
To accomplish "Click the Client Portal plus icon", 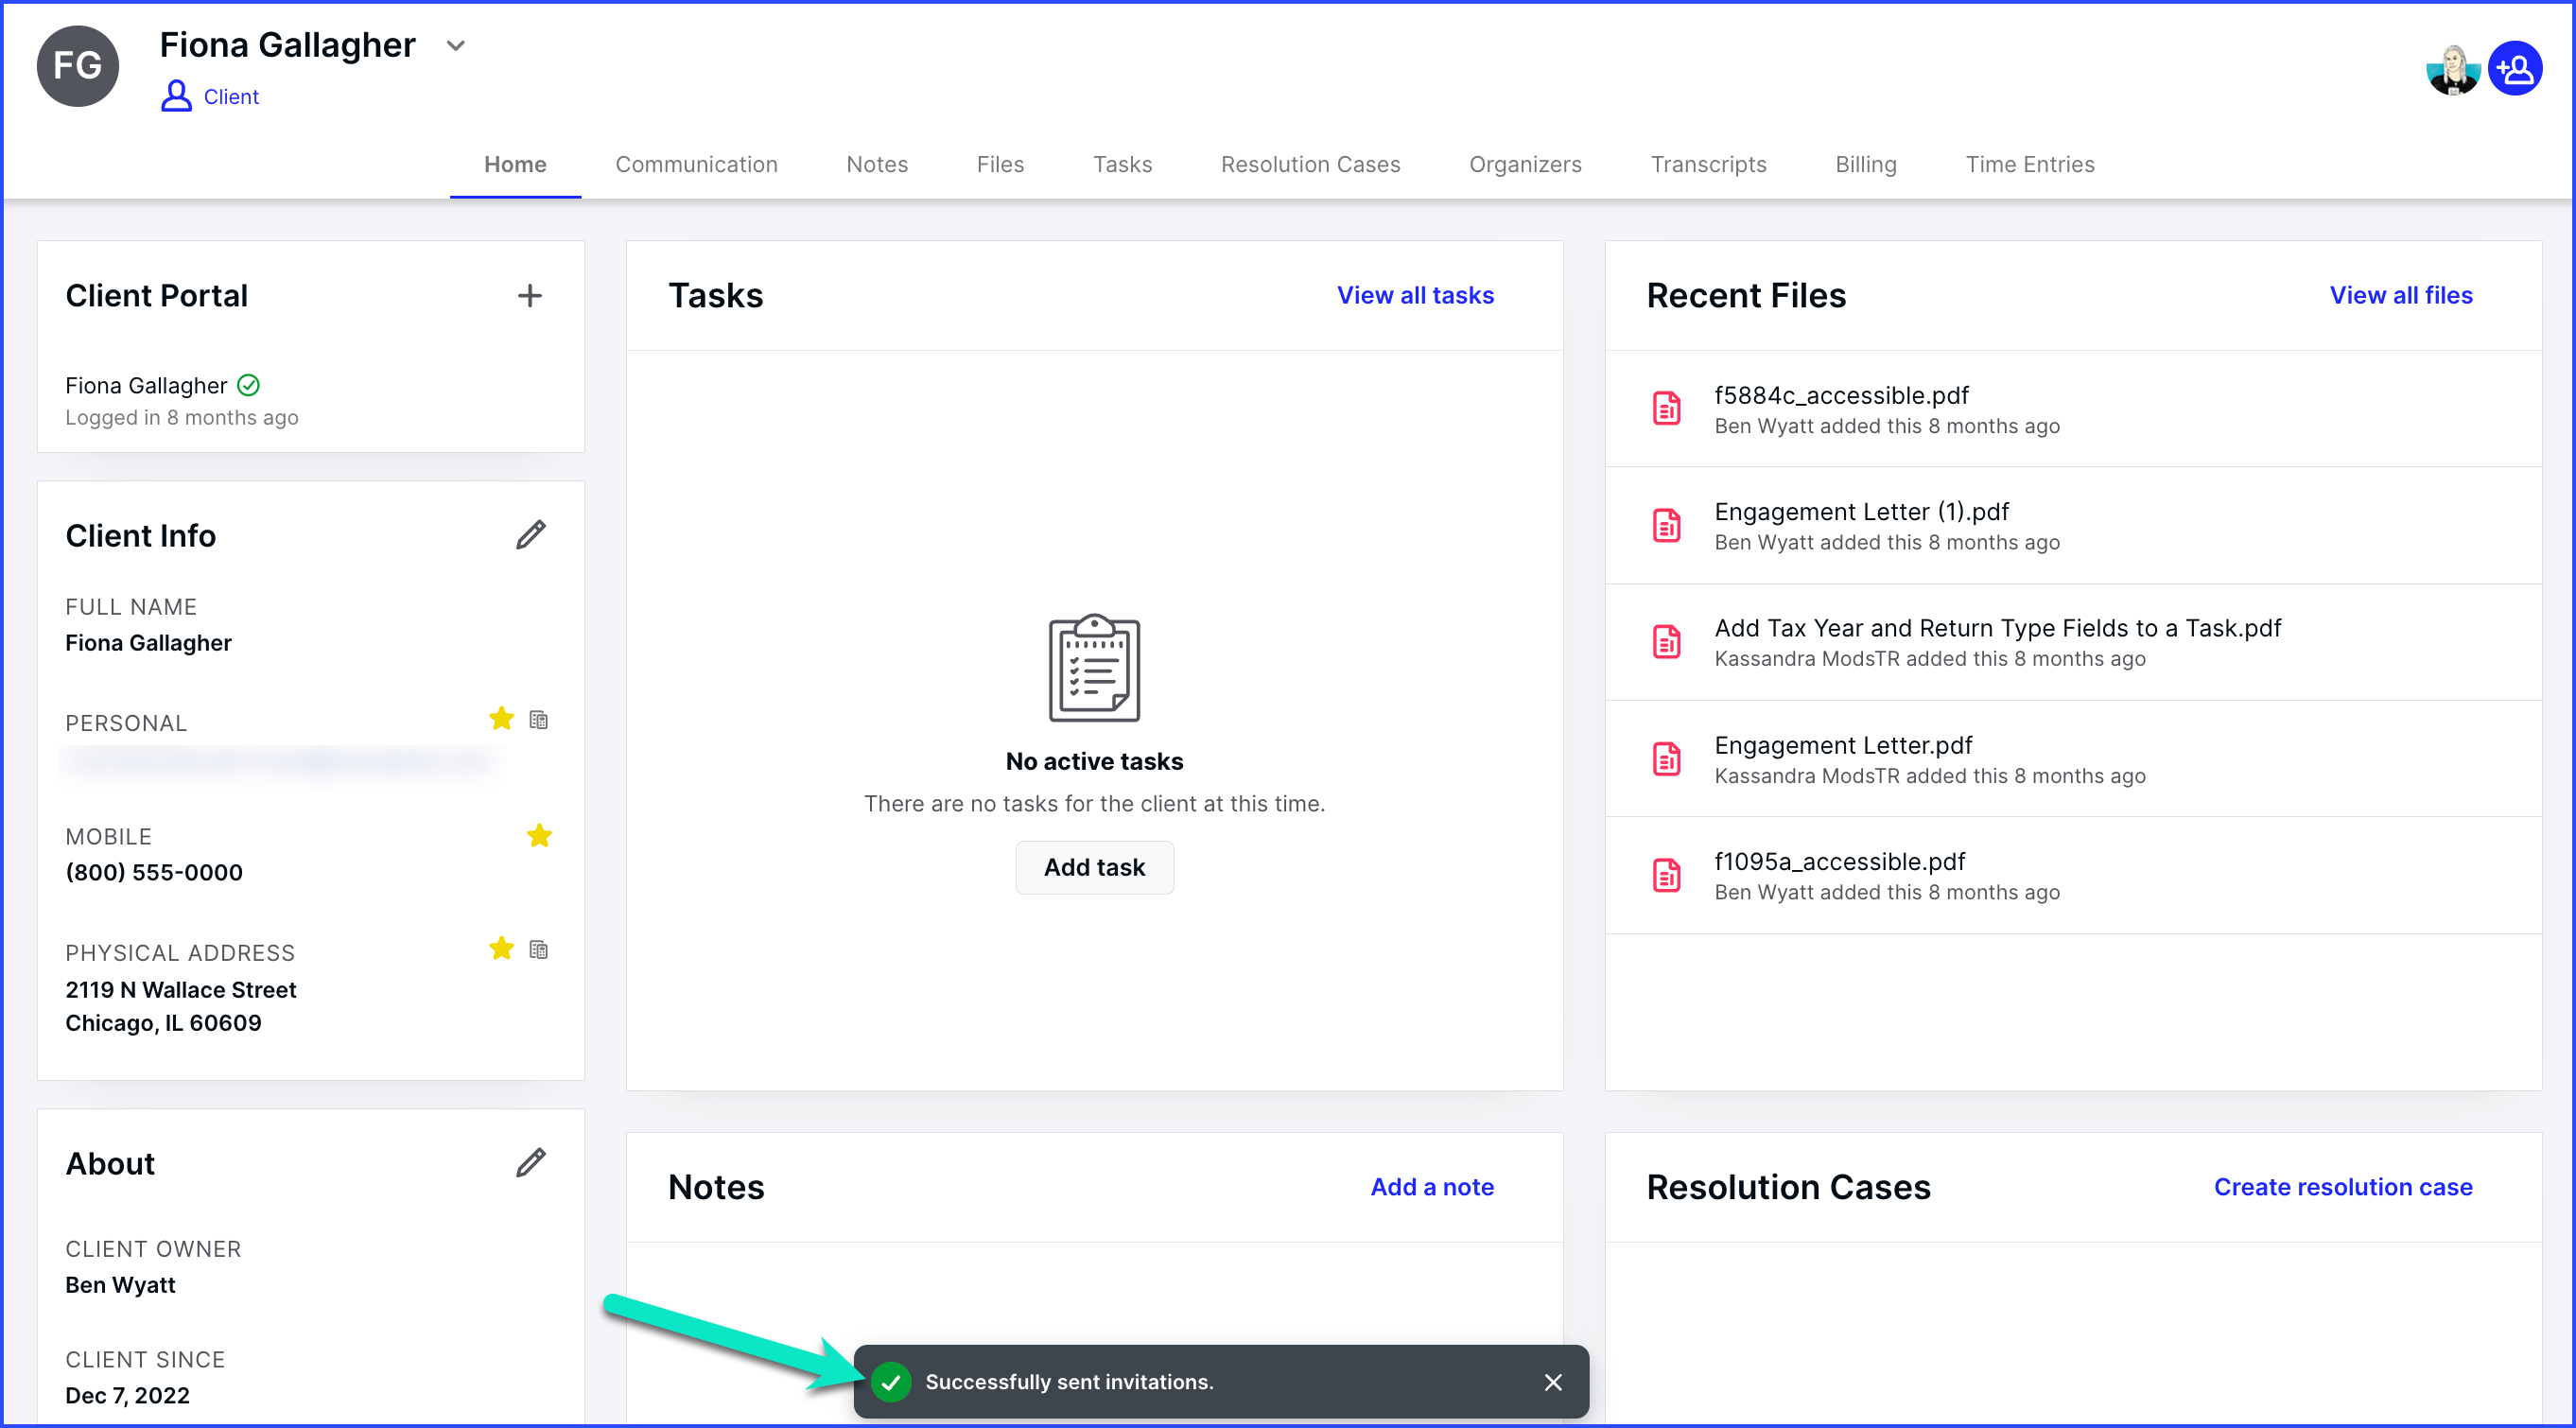I will pyautogui.click(x=530, y=296).
